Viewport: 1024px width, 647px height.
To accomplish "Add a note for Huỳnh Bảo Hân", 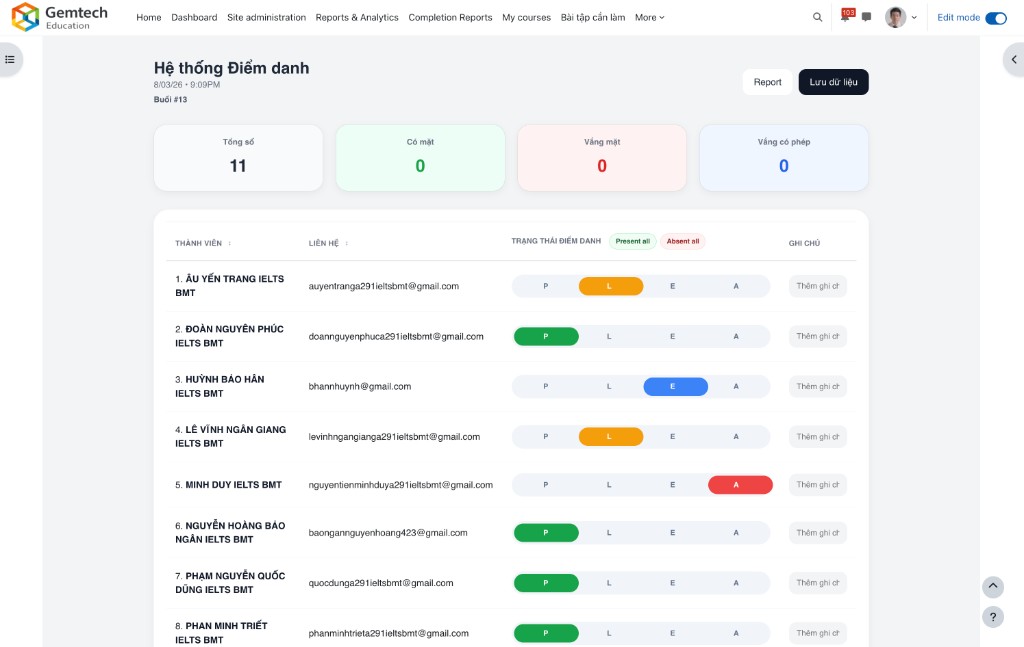I will (x=817, y=386).
